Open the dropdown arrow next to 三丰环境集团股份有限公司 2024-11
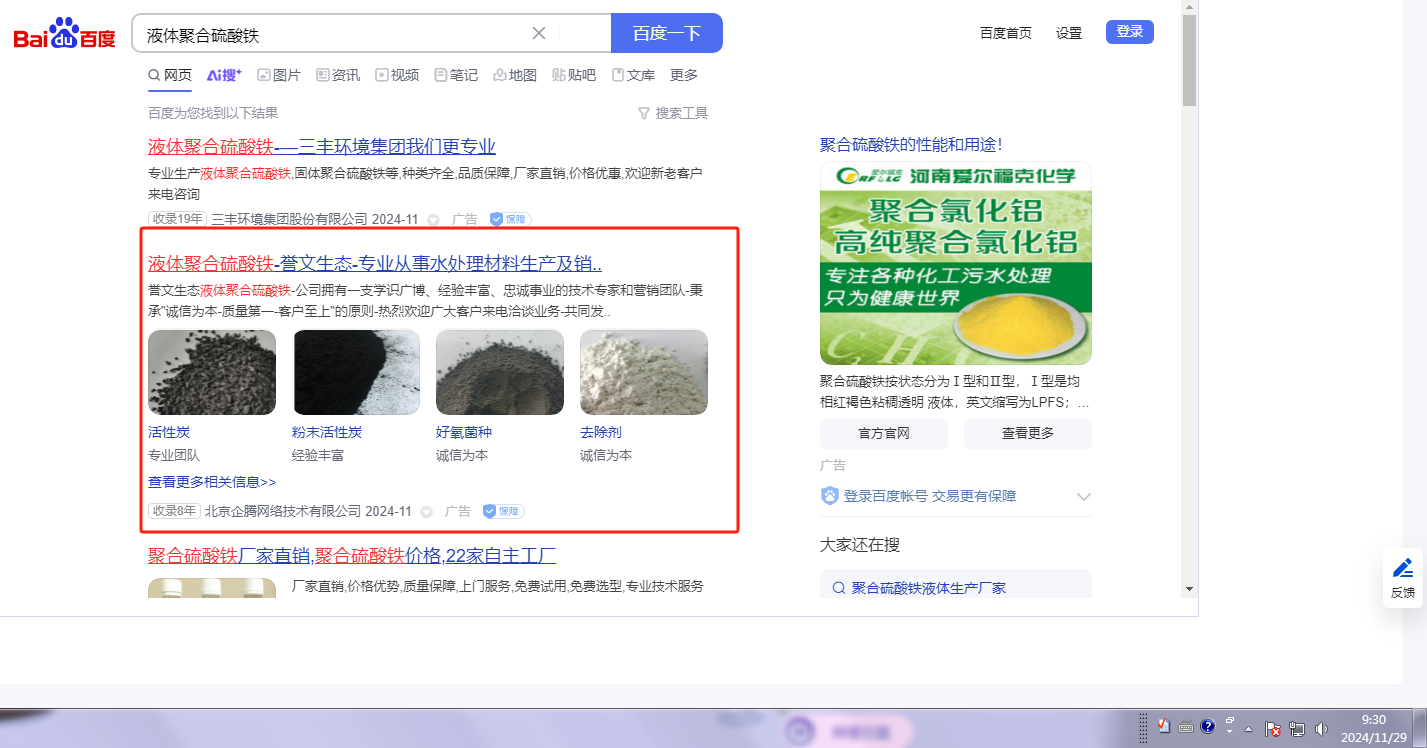The image size is (1427, 748). pyautogui.click(x=433, y=220)
